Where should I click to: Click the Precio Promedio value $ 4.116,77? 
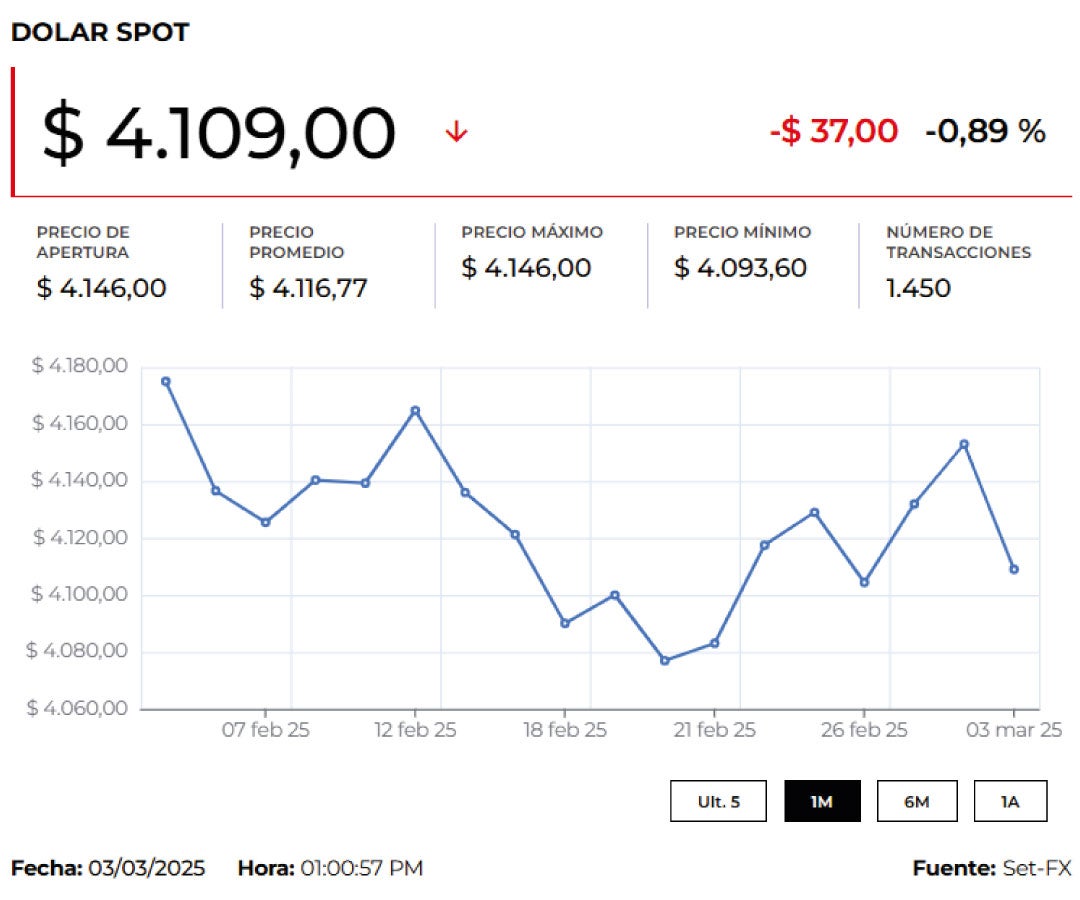pos(308,288)
